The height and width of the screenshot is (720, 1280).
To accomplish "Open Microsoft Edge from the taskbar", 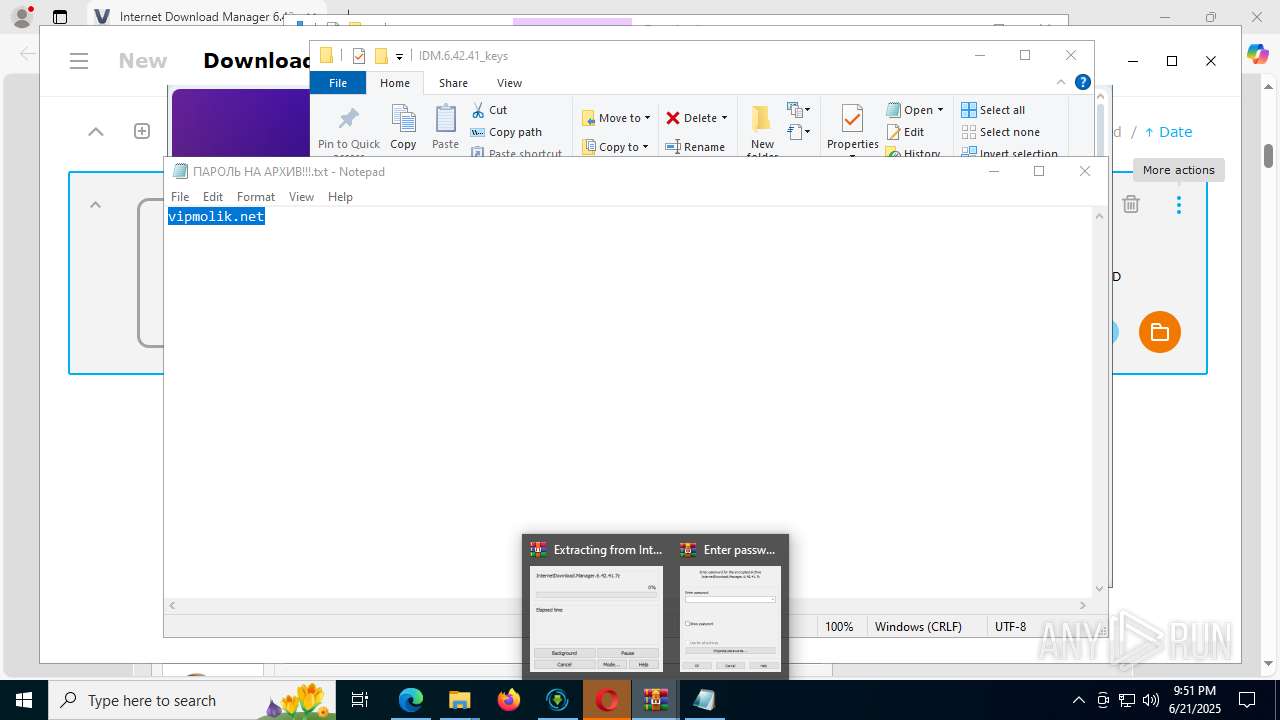I will point(411,700).
